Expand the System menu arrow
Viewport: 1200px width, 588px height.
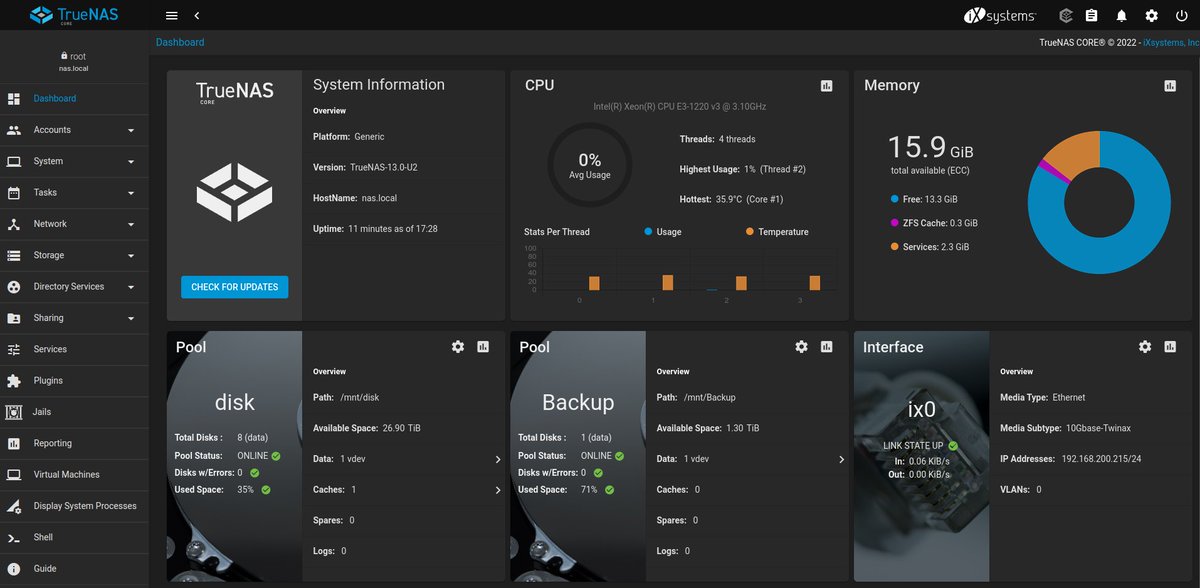(x=131, y=161)
